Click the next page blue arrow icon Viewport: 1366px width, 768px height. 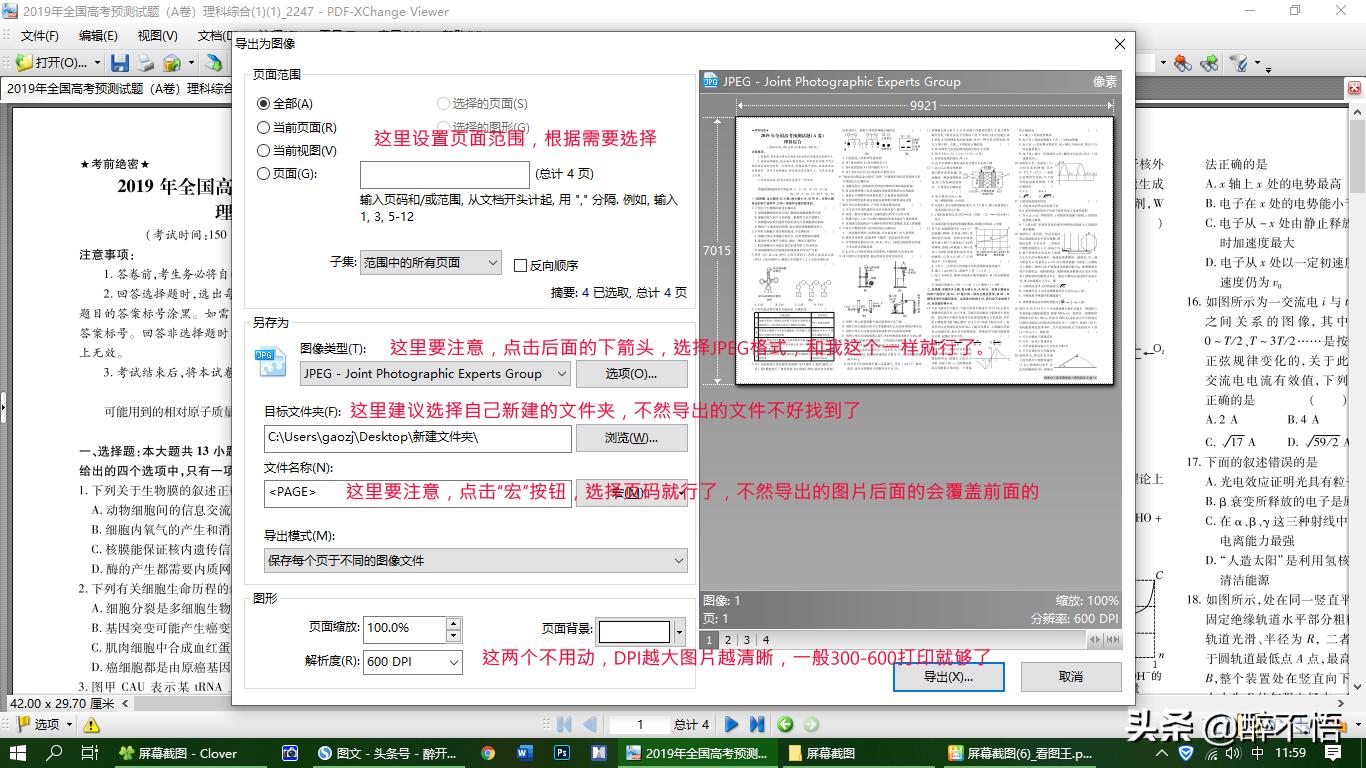[x=731, y=723]
